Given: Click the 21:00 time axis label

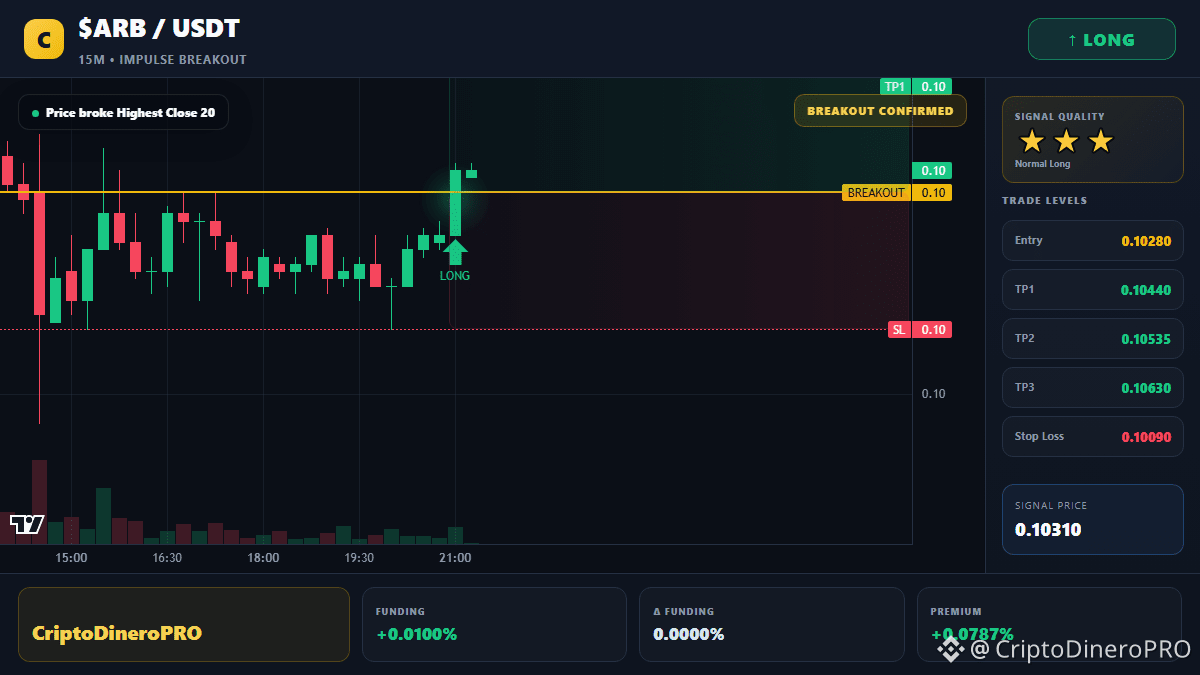Looking at the screenshot, I should pos(455,558).
